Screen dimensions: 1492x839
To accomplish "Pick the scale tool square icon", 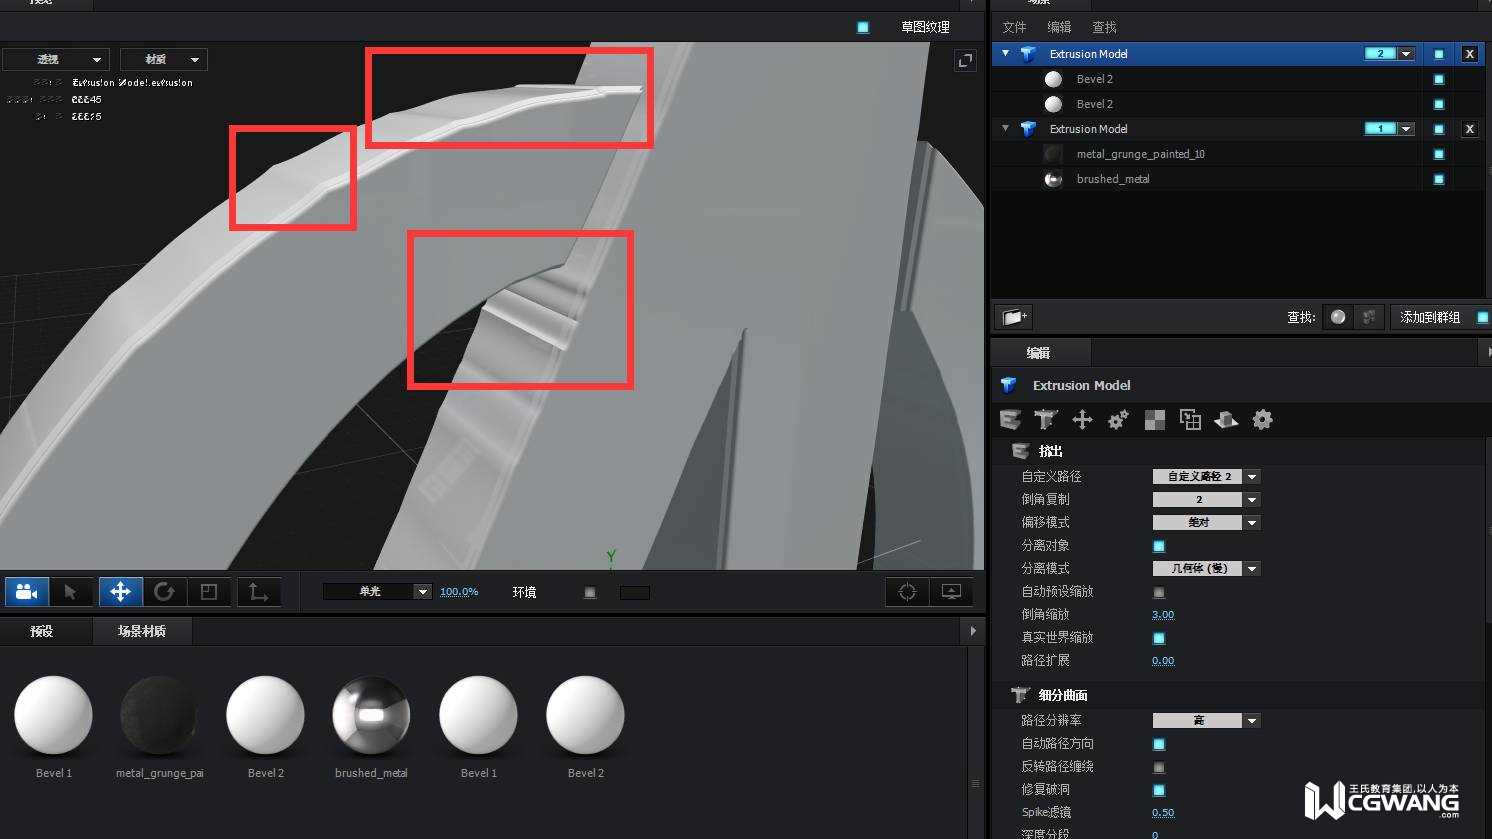I will (209, 592).
